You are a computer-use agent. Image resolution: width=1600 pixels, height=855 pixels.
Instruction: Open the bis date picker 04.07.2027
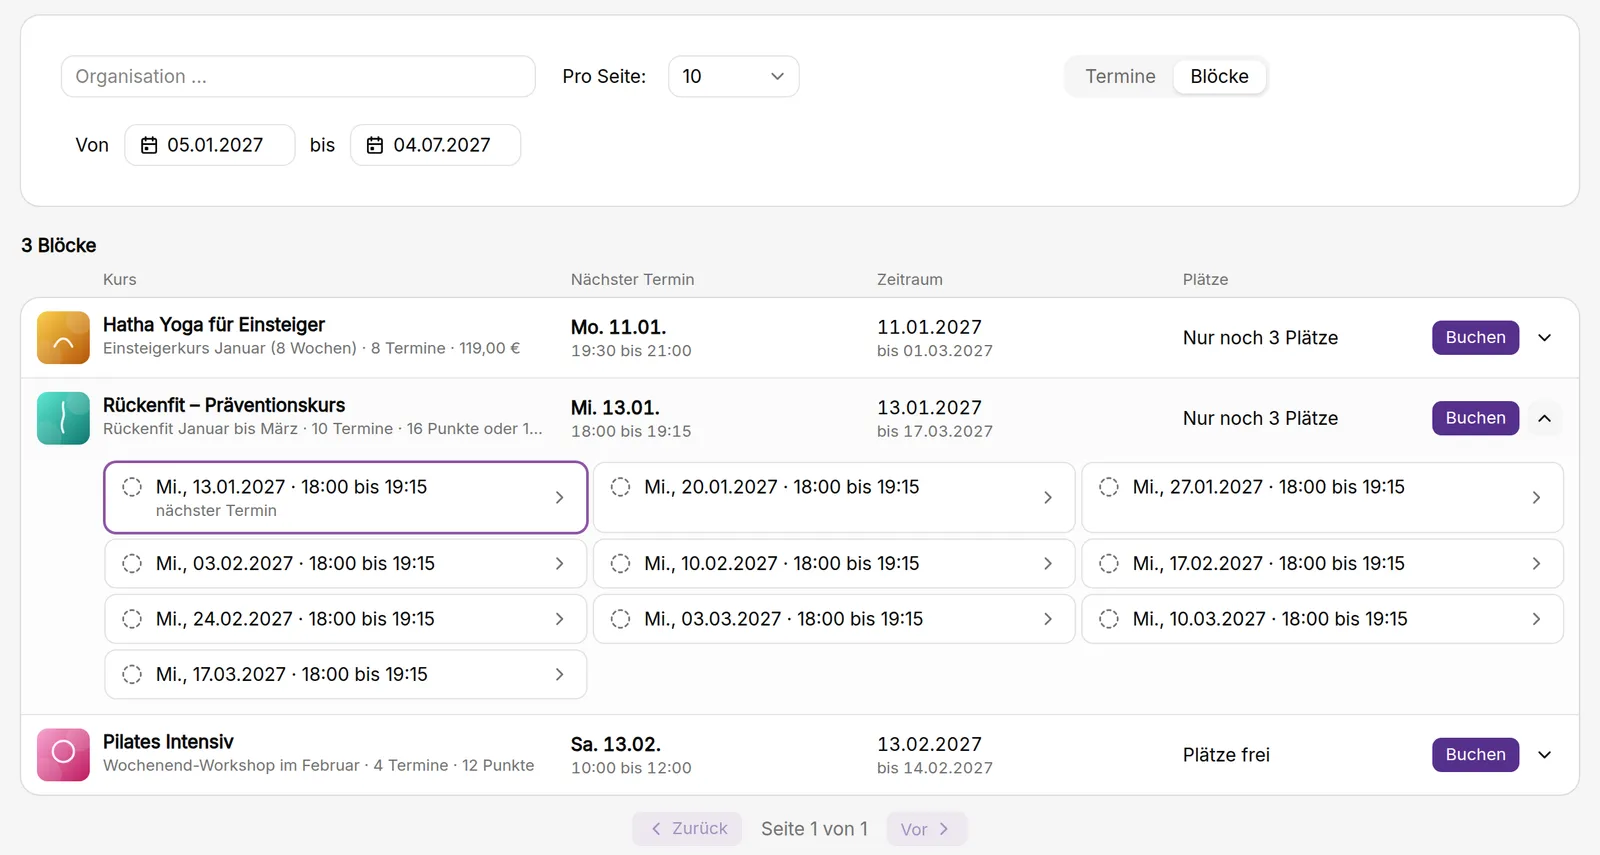coord(435,145)
